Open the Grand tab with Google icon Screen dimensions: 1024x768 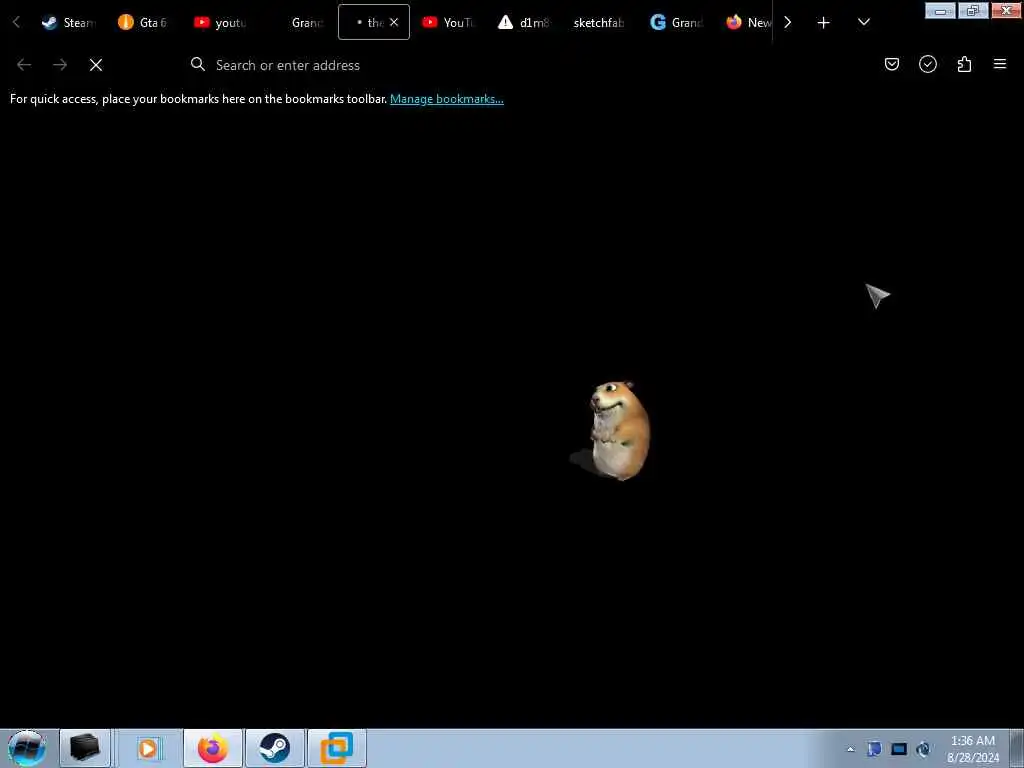677,22
